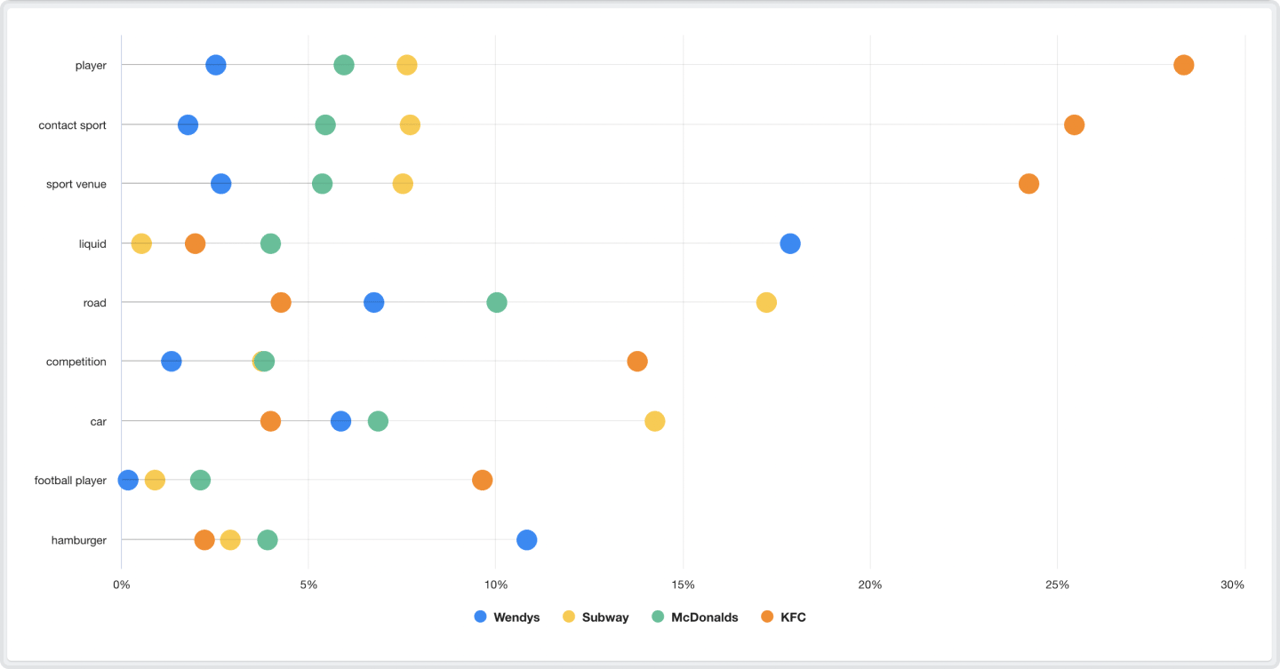Hide the McDonalds series via legend
This screenshot has height=669, width=1280.
[695, 617]
